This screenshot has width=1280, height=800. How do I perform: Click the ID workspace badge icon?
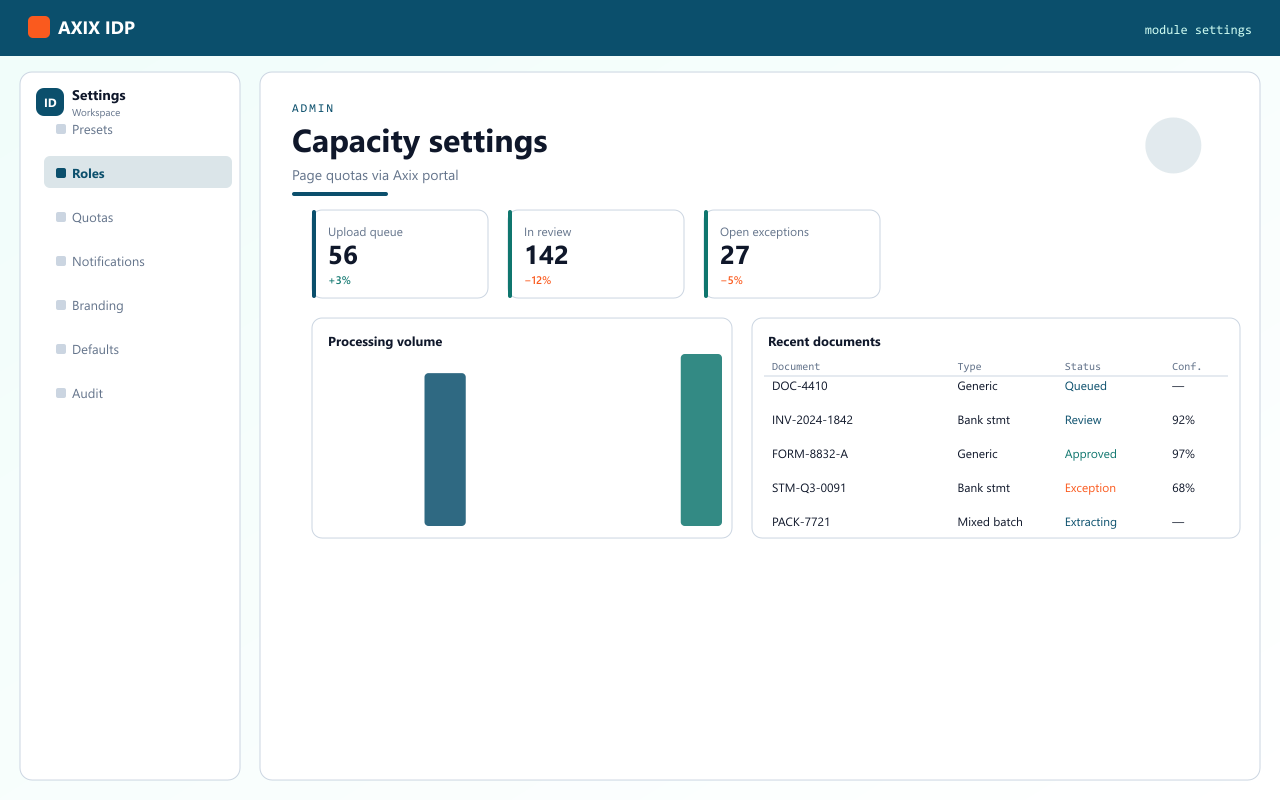click(50, 102)
